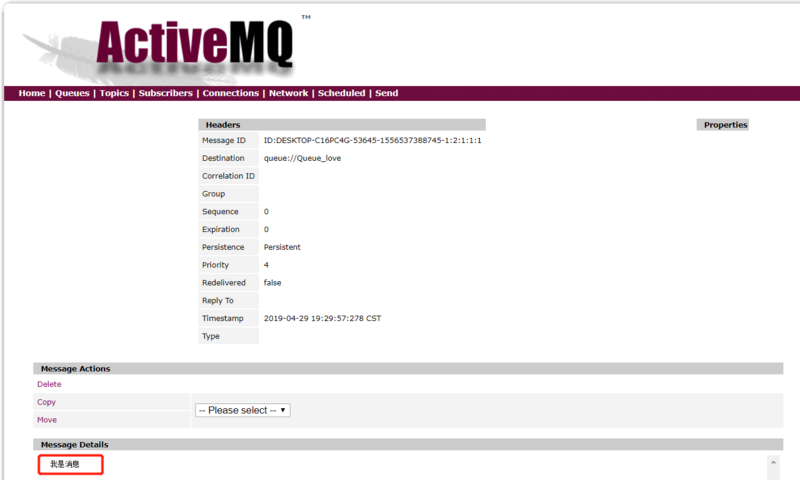Open the Subscribers page

click(x=165, y=93)
